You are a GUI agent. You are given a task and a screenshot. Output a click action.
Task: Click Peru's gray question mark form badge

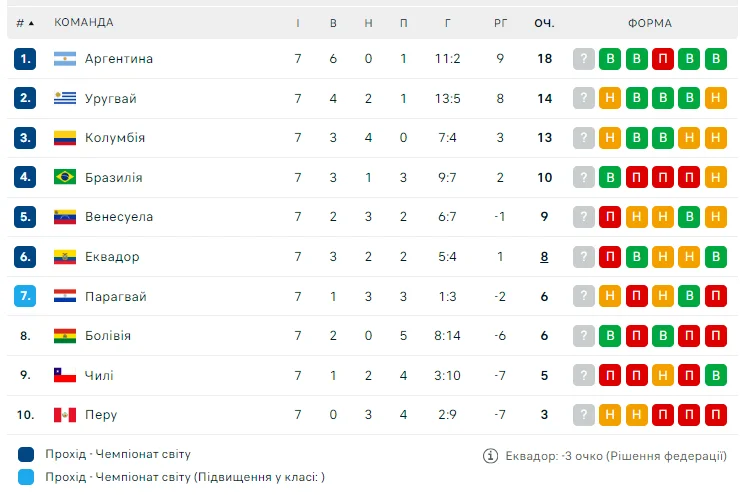click(585, 415)
